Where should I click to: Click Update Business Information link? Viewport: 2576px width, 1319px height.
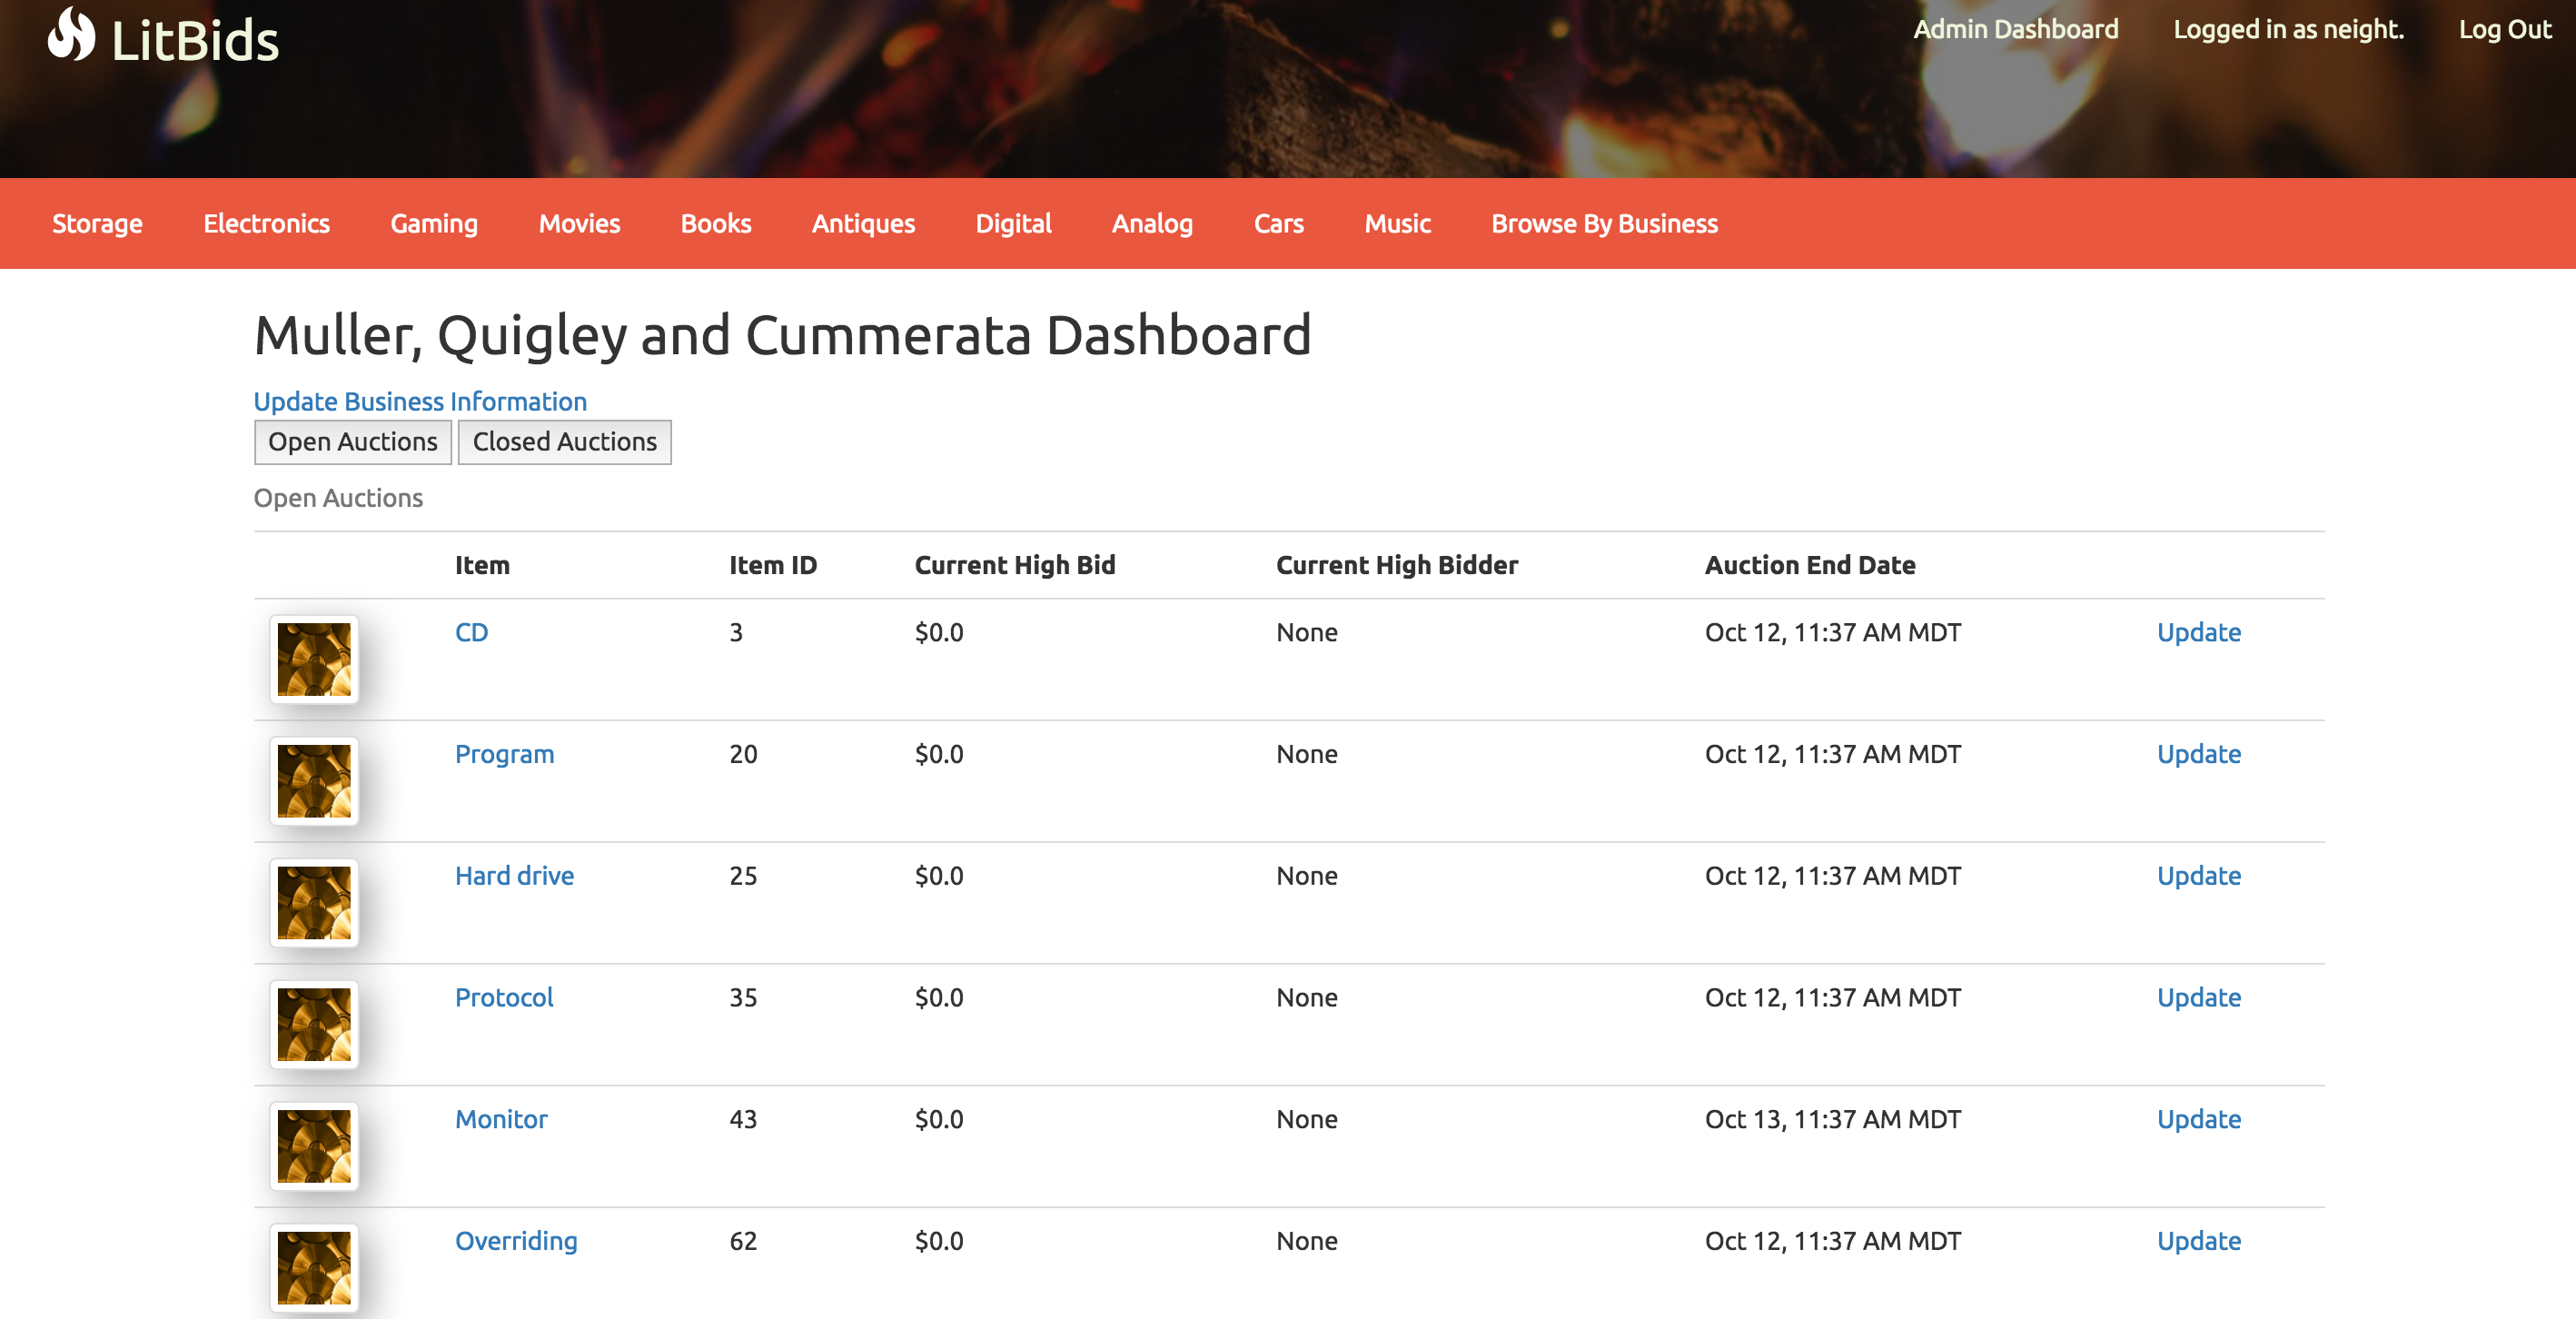pyautogui.click(x=420, y=401)
